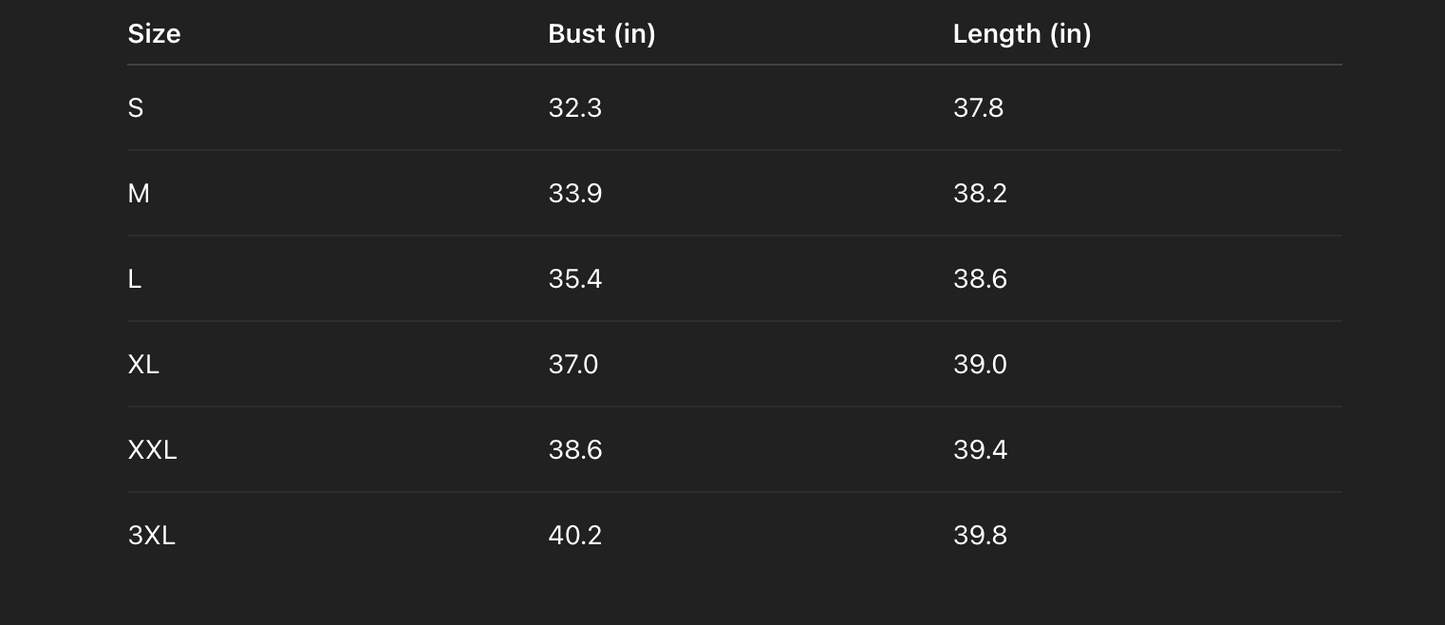Click bust value 33.9 for size M
The width and height of the screenshot is (1445, 625).
[x=574, y=193]
